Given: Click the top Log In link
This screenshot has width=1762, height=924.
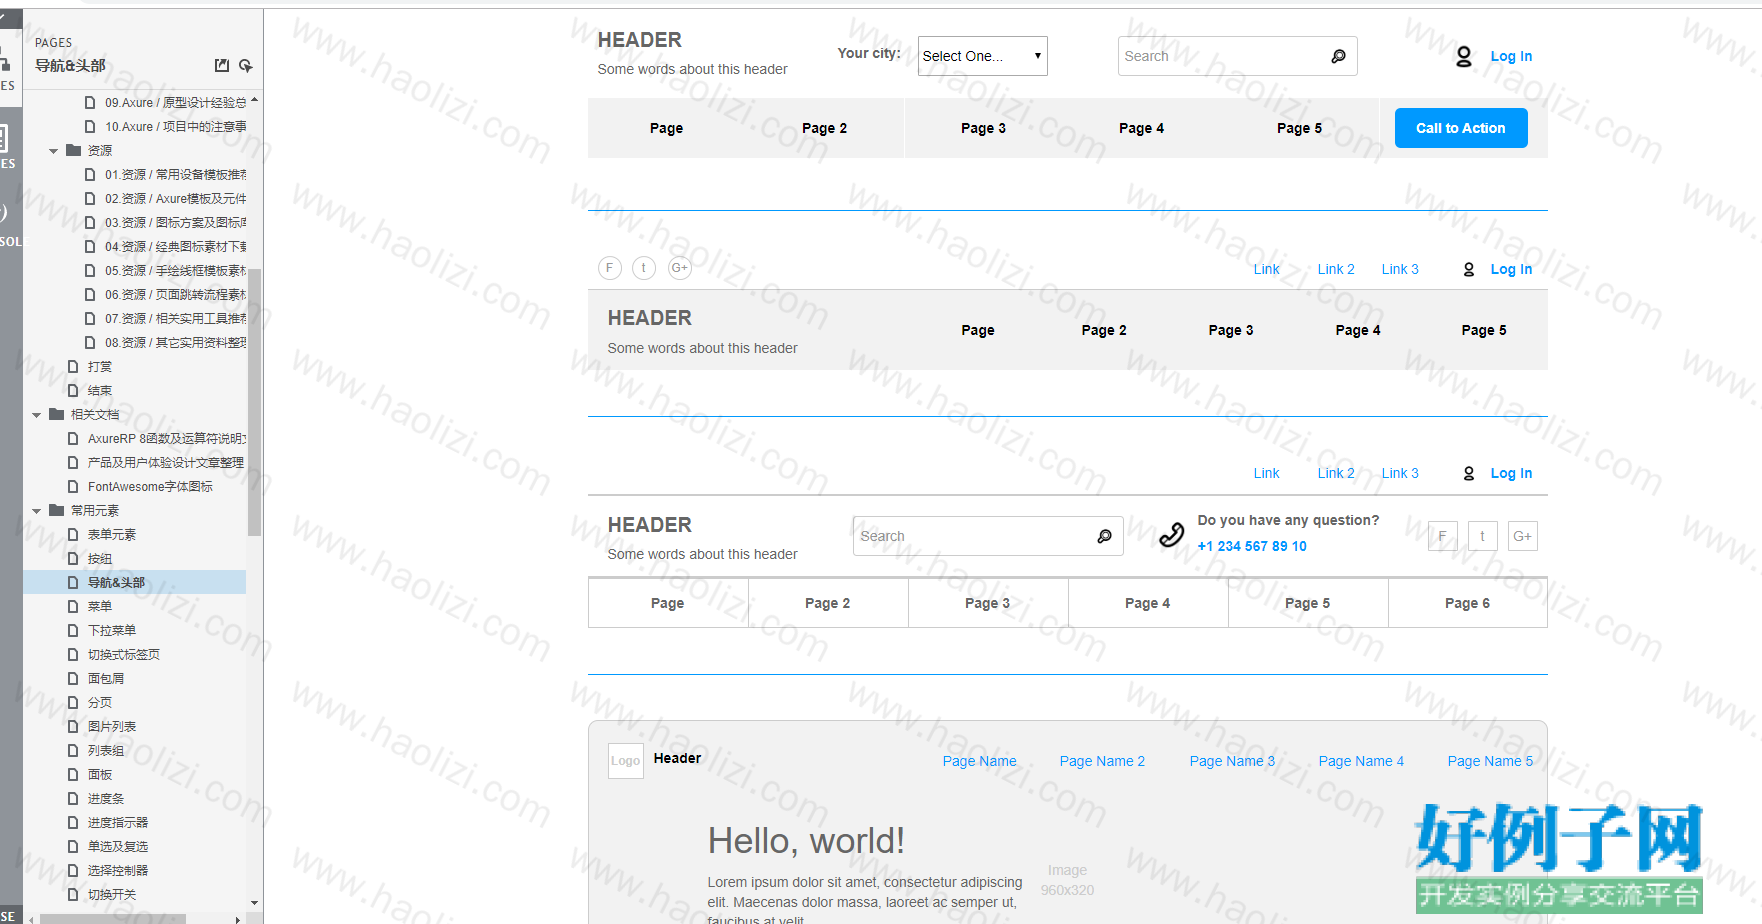Looking at the screenshot, I should [x=1511, y=56].
